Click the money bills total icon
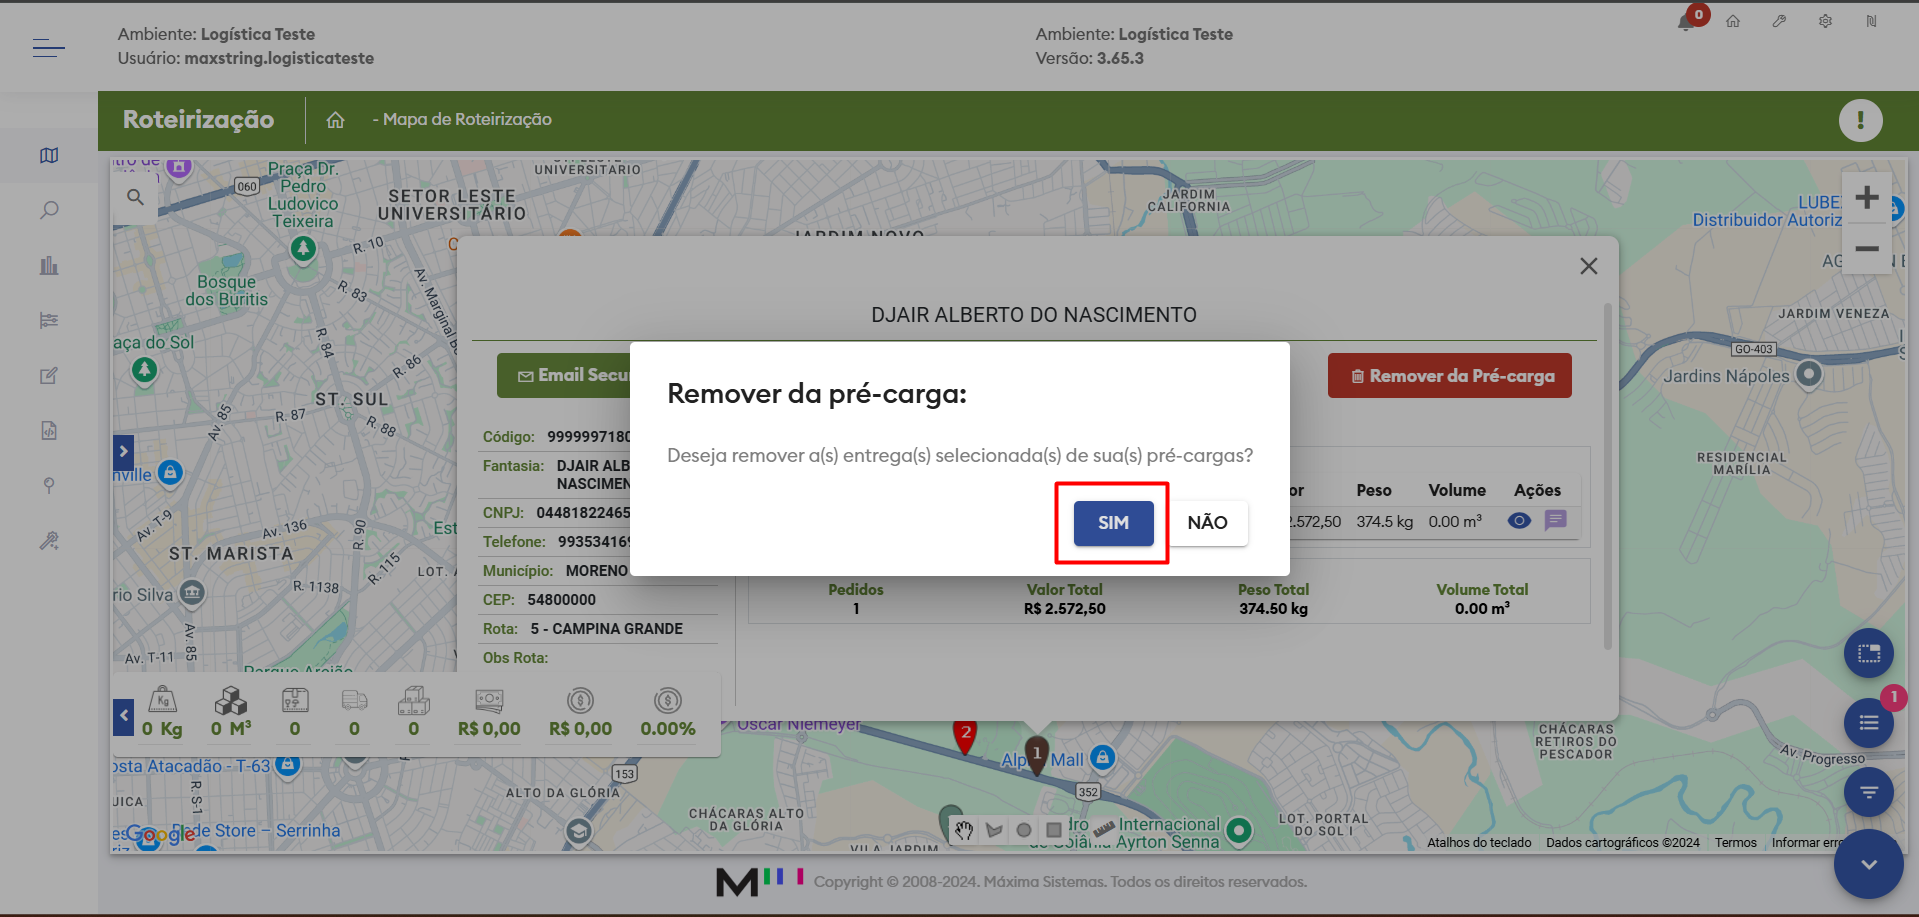This screenshot has width=1919, height=917. click(x=489, y=700)
